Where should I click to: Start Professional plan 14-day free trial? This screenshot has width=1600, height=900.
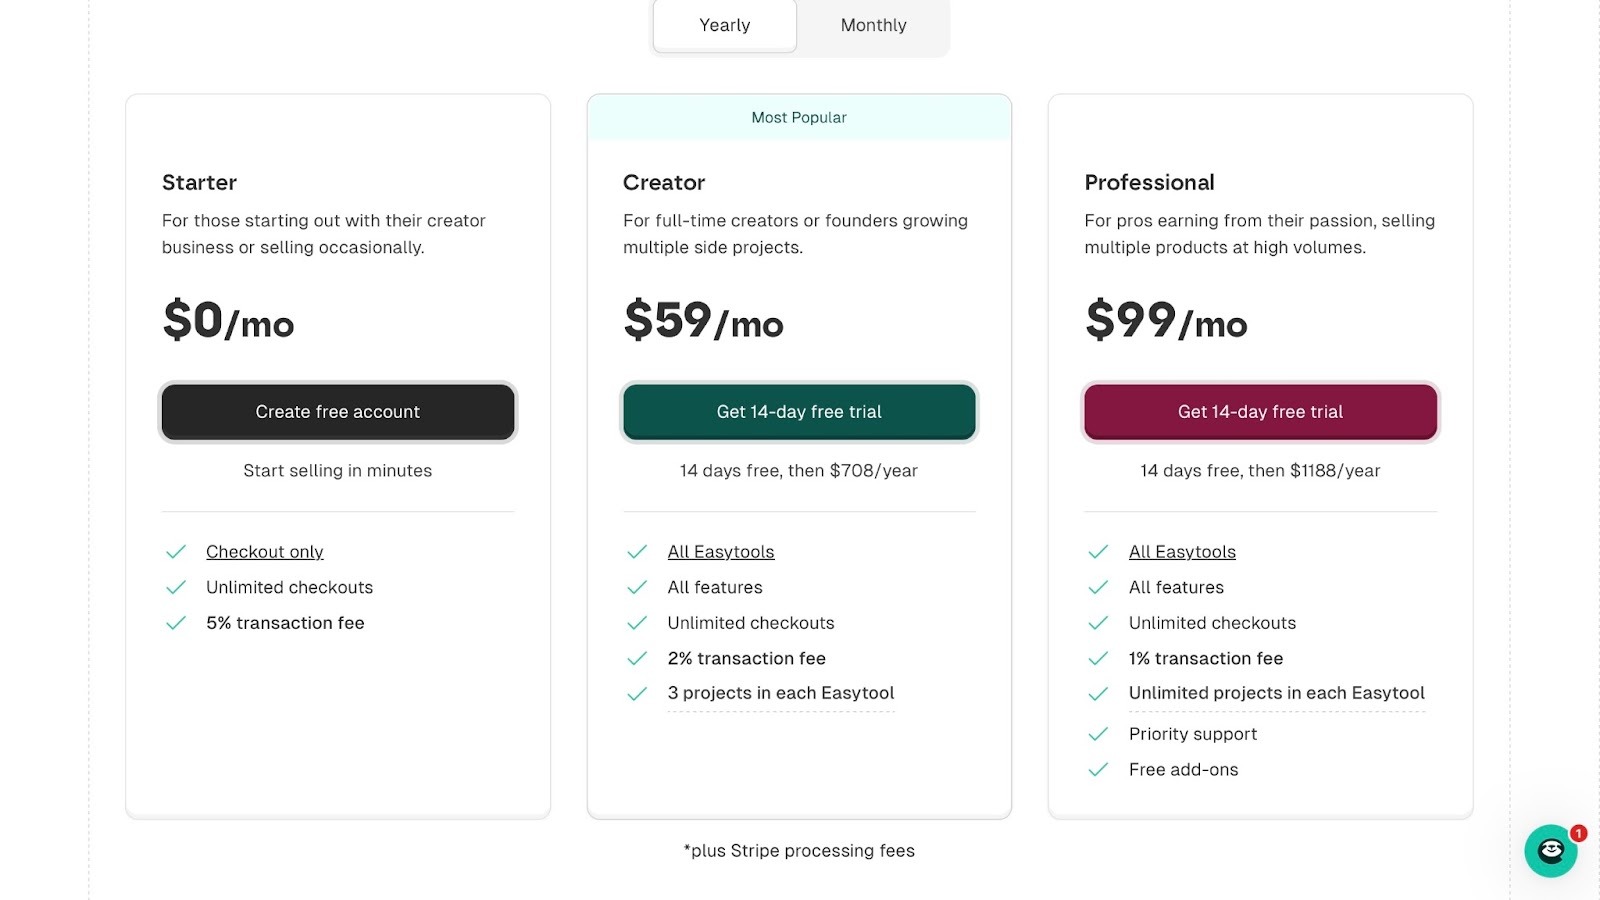1260,412
